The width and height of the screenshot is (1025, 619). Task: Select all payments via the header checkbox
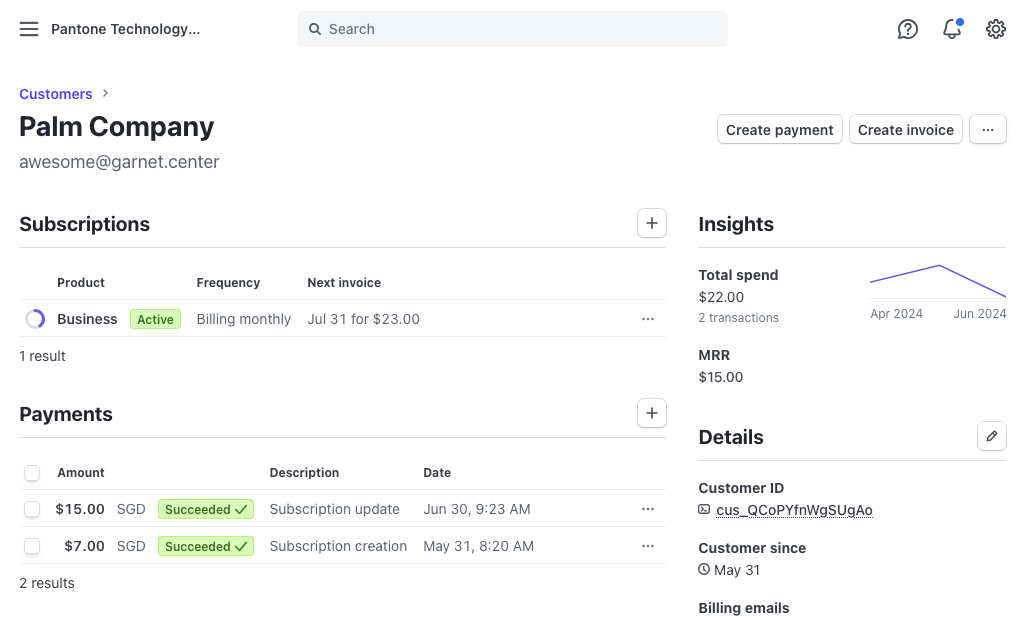click(x=32, y=472)
